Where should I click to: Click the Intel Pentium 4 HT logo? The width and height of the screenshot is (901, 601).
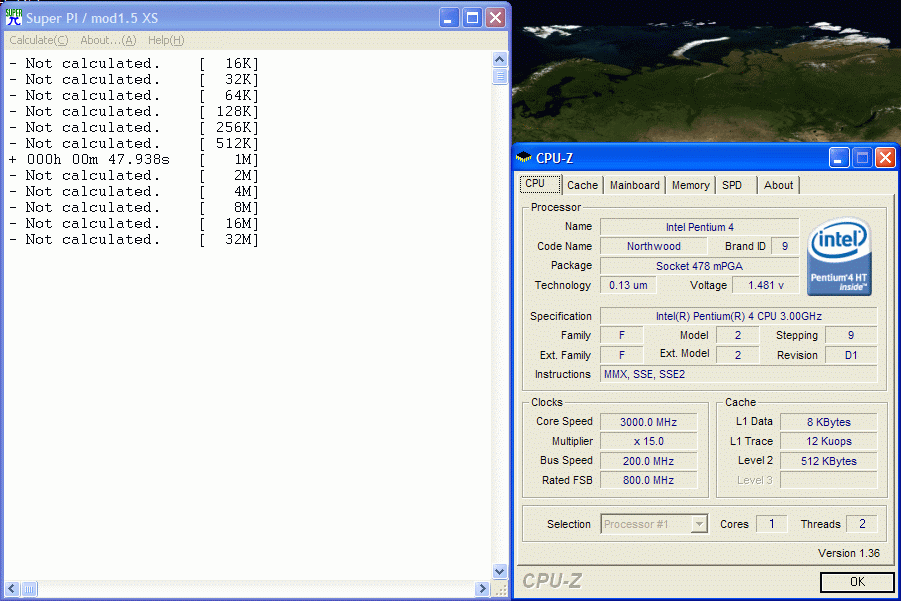click(x=840, y=256)
